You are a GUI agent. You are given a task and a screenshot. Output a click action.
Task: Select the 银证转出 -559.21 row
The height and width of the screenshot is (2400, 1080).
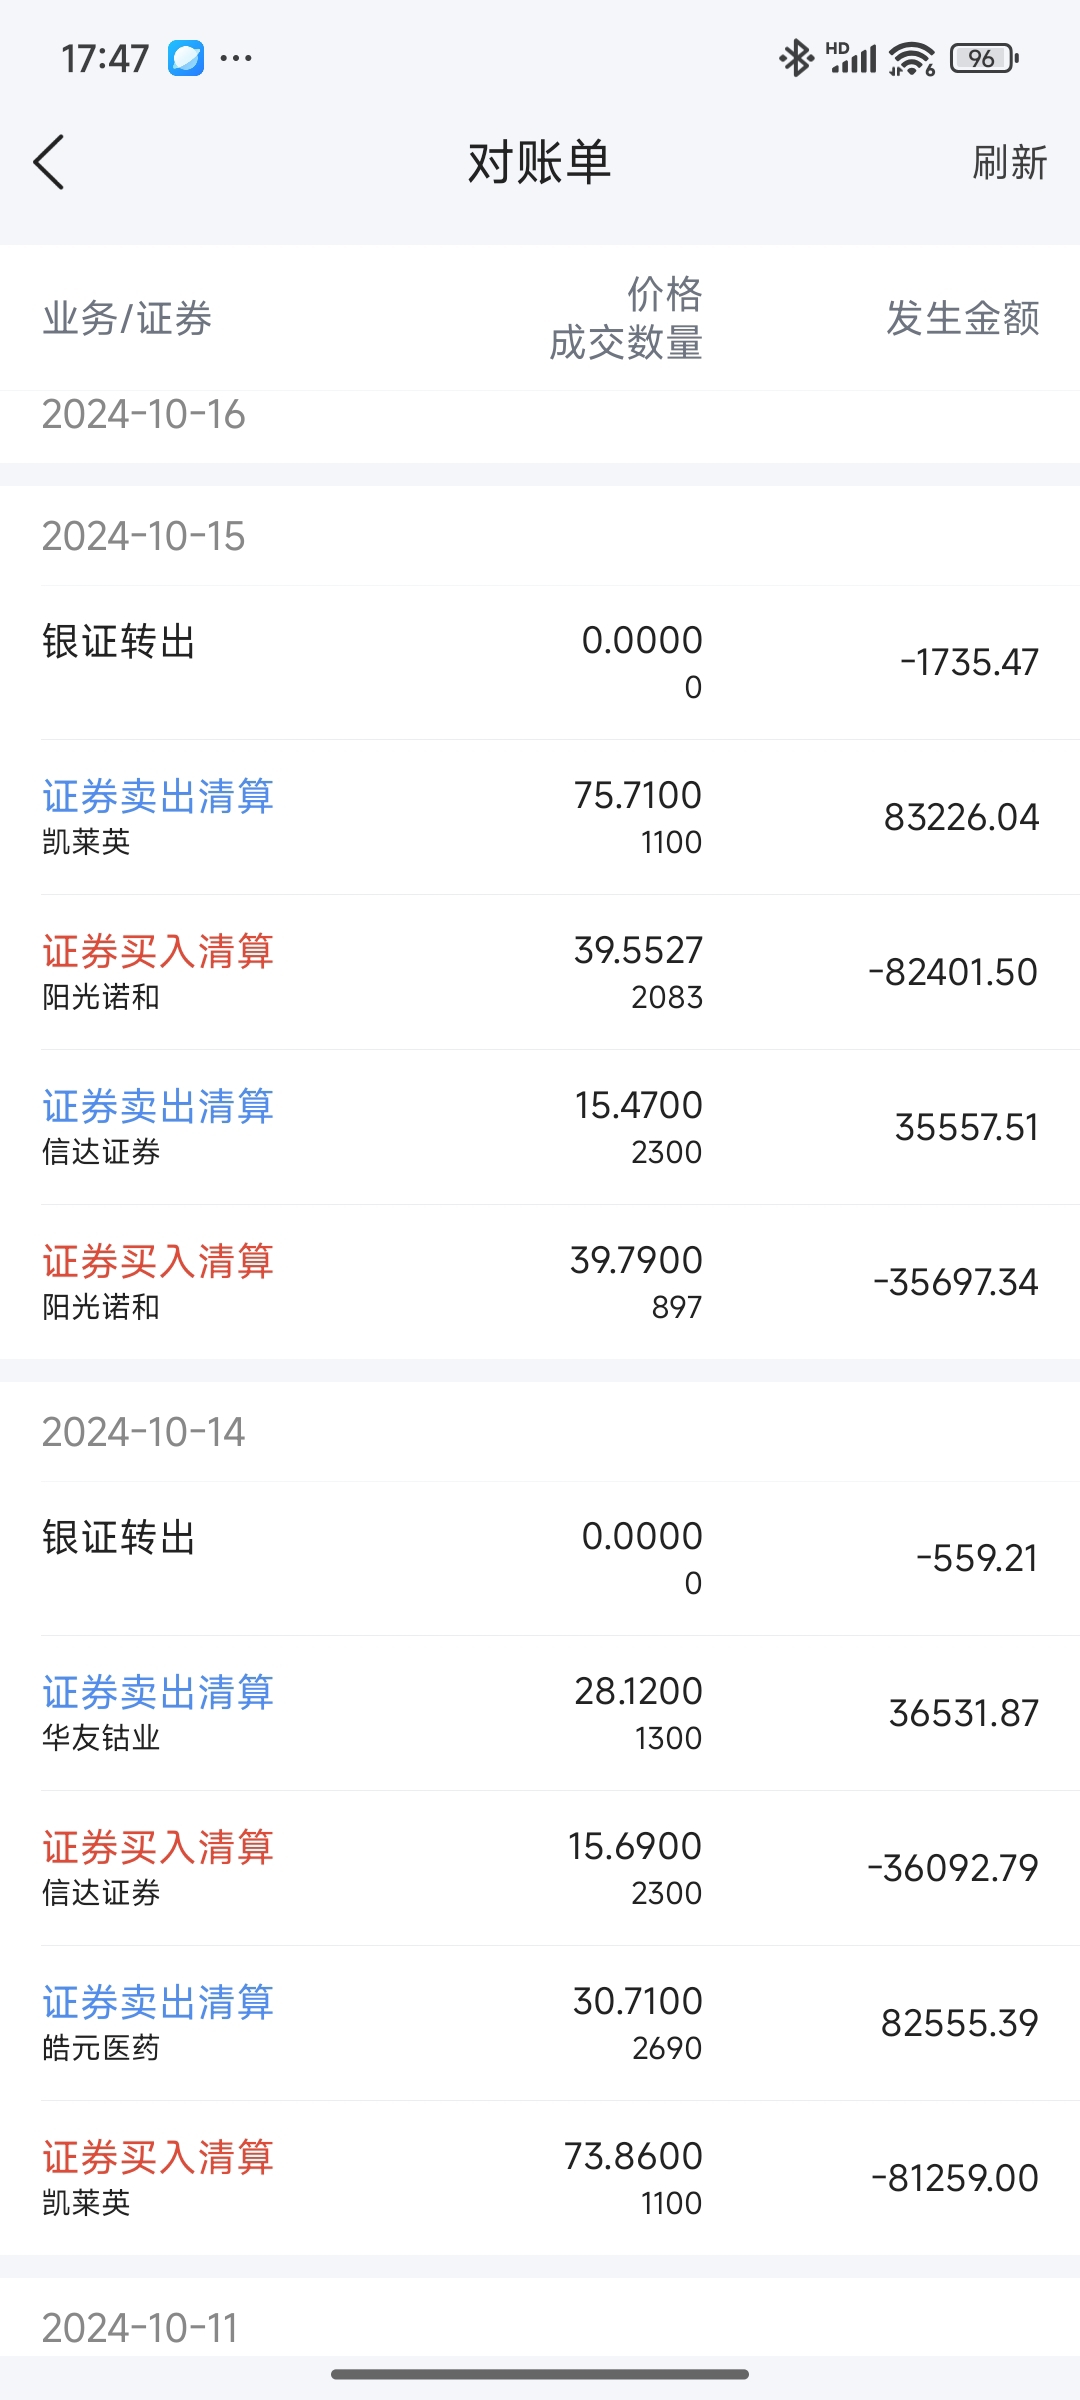pos(540,1558)
